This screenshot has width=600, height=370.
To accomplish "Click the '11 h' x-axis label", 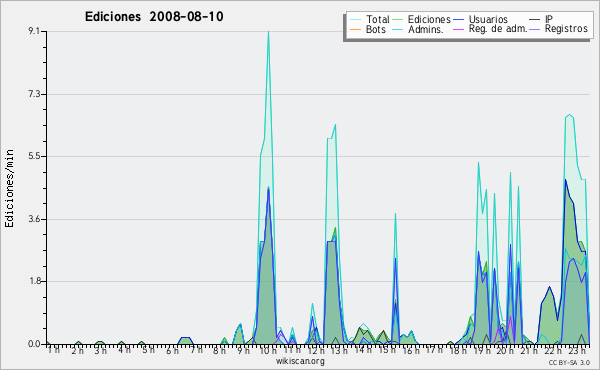I will click(x=292, y=350).
